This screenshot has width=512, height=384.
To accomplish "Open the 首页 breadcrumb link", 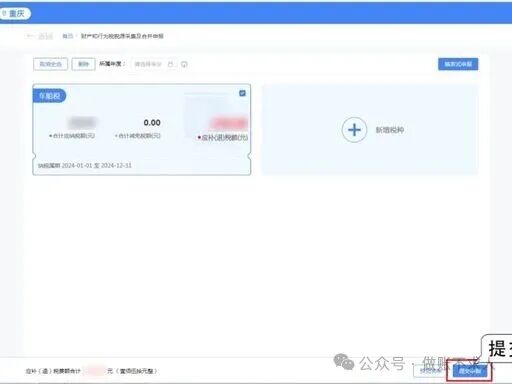I will pos(68,36).
